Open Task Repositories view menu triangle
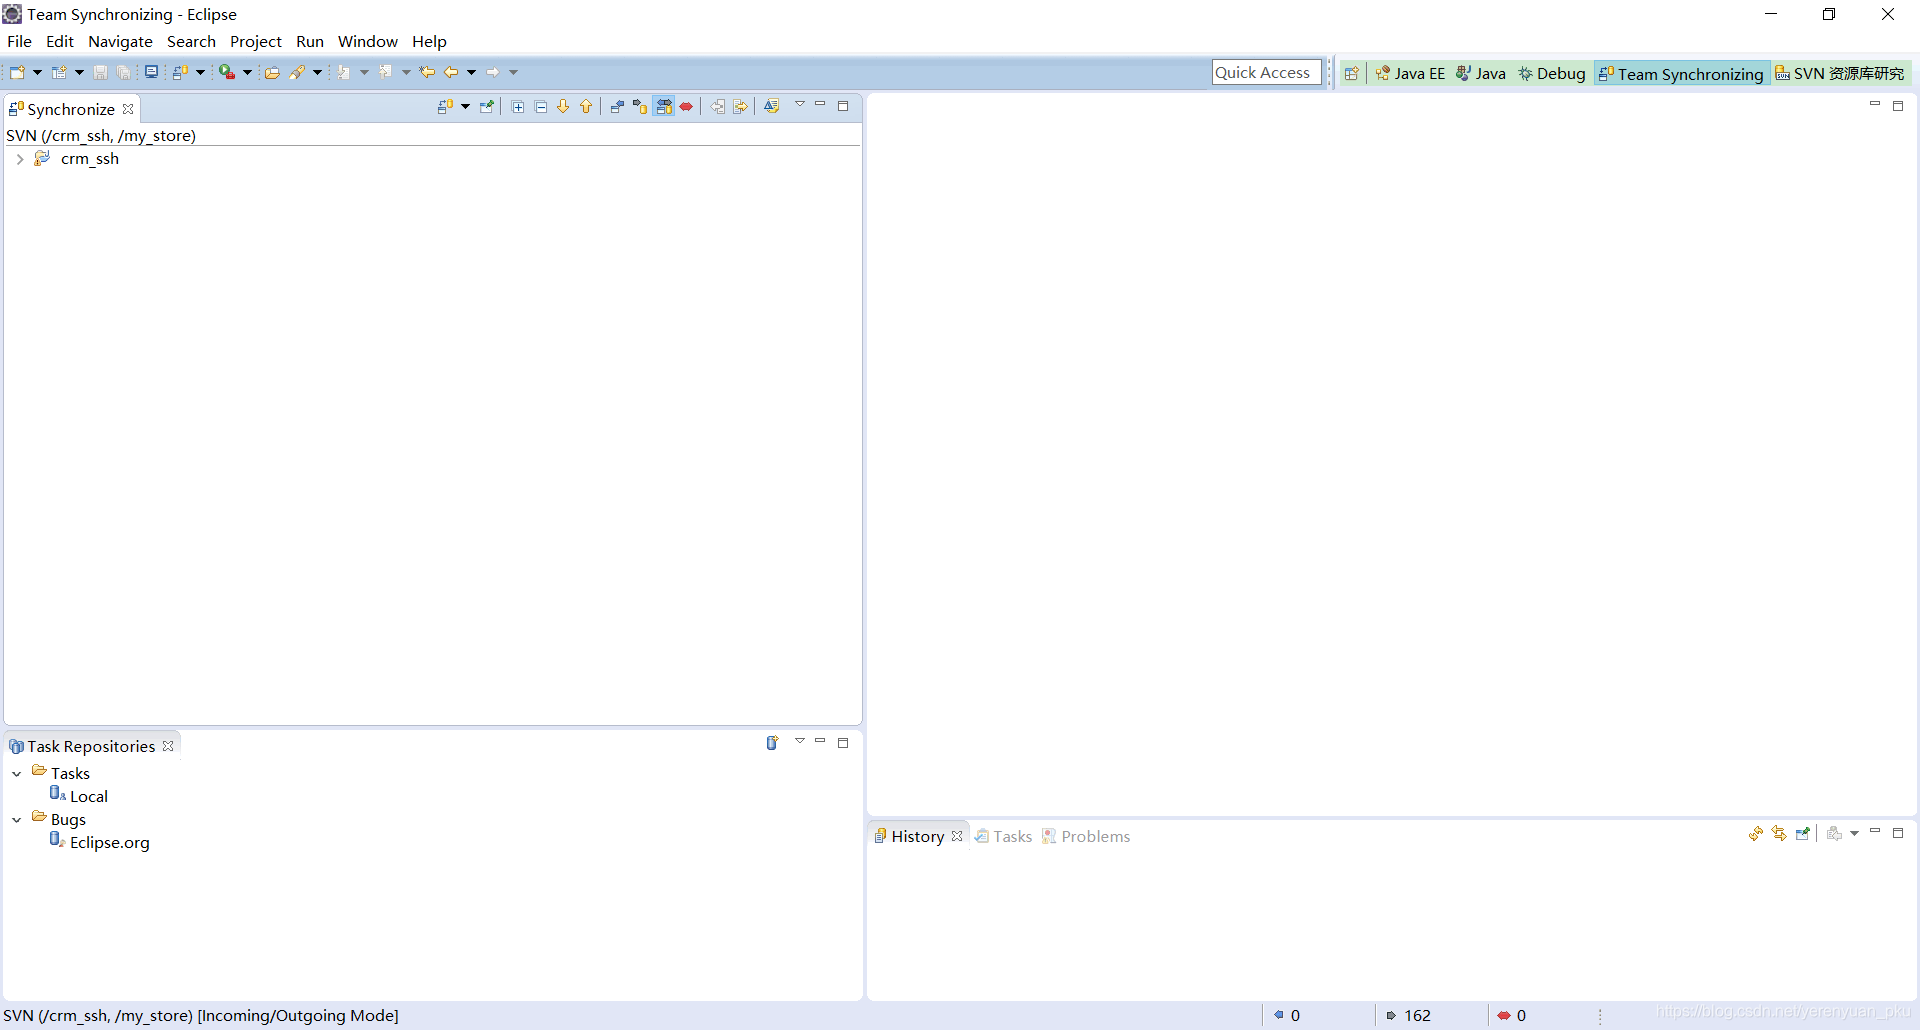Screen dimensions: 1920x1030 (800, 741)
